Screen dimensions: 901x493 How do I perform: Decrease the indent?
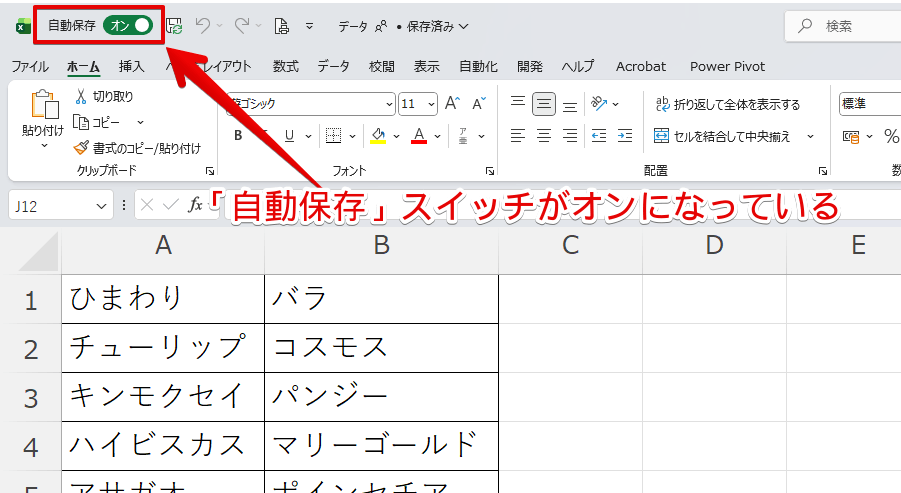599,136
